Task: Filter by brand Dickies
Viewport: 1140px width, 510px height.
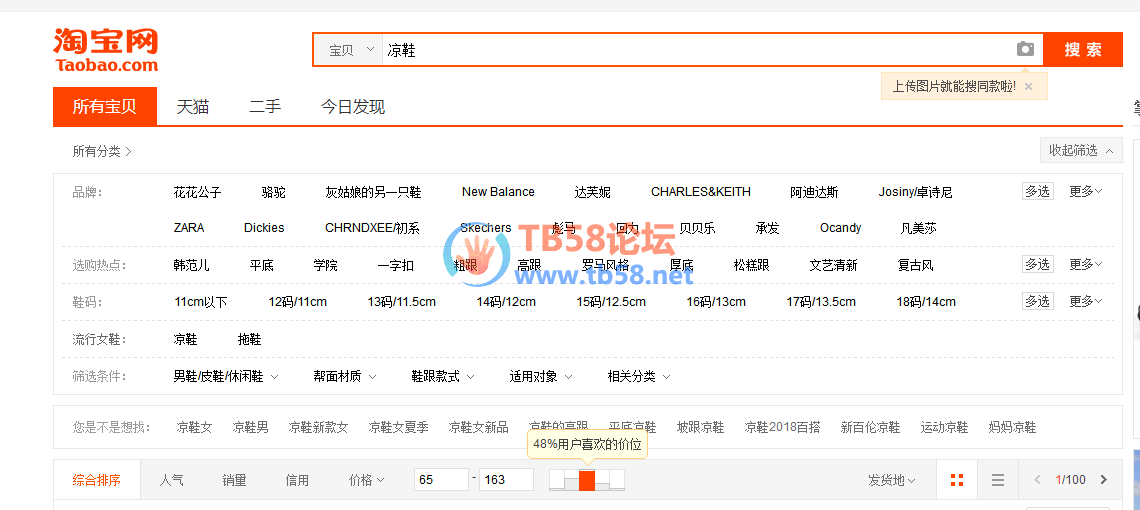Action: click(264, 228)
